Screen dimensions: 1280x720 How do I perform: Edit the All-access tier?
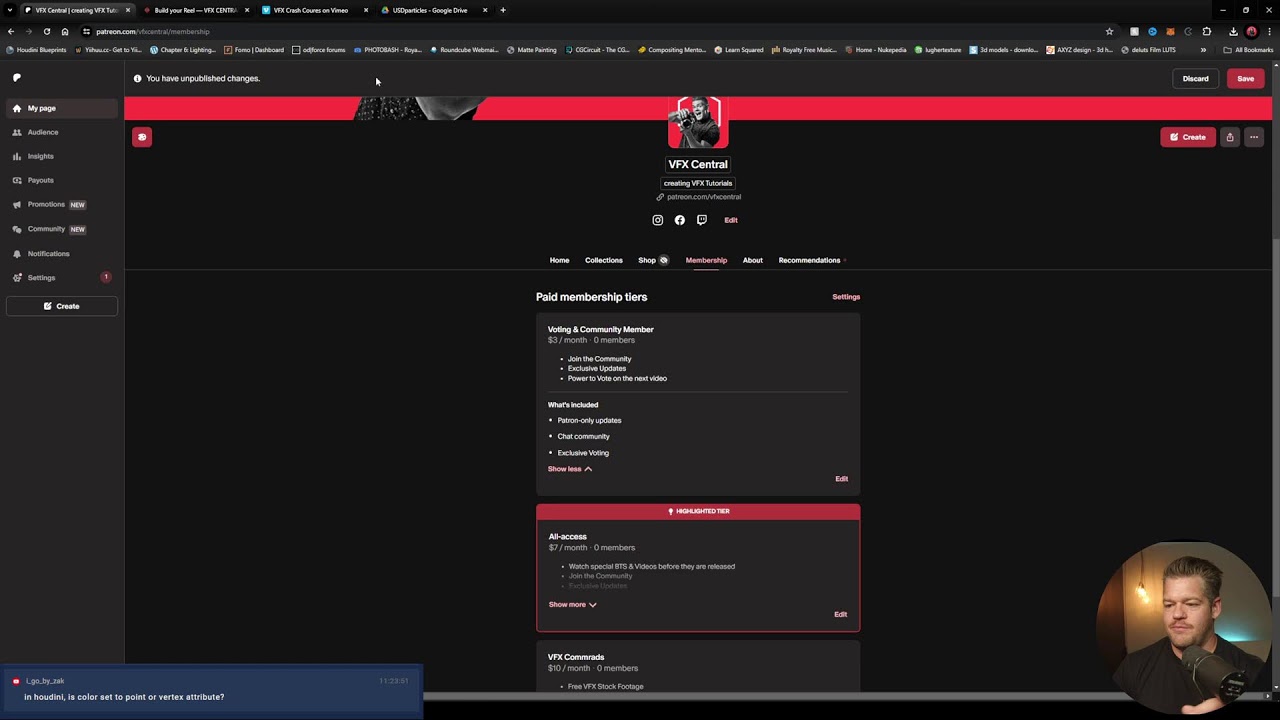point(841,614)
